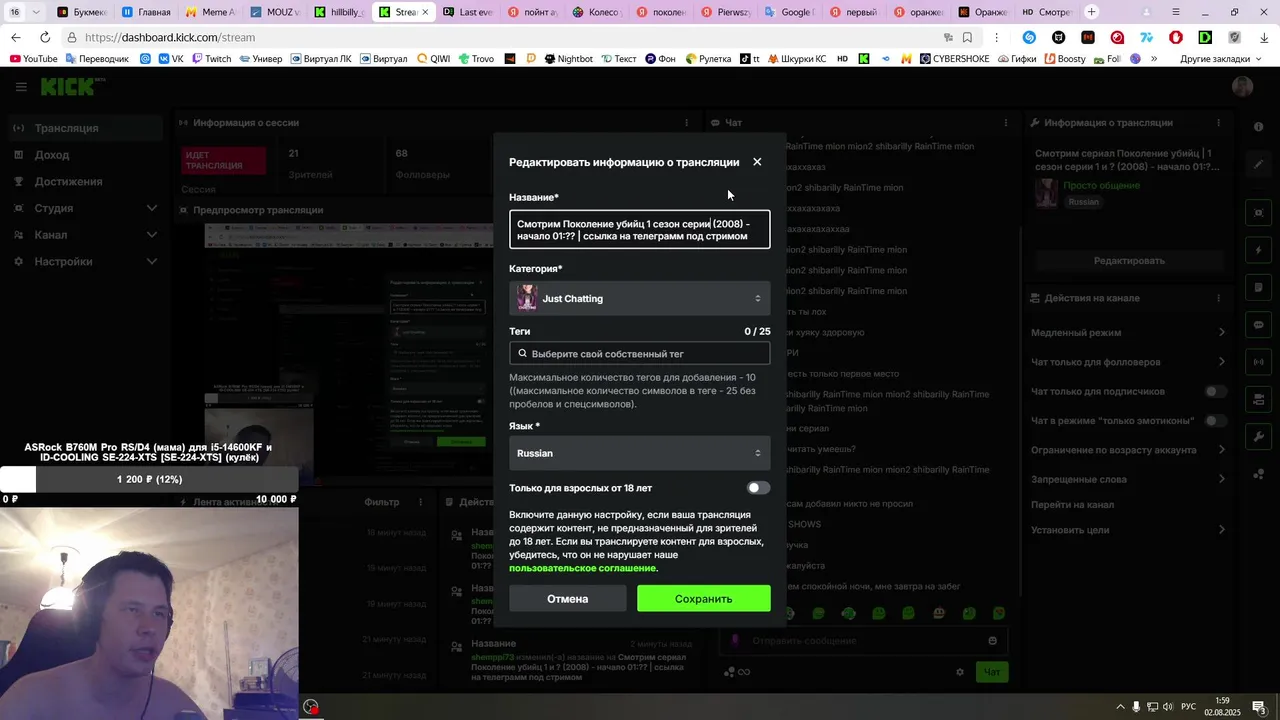
Task: Expand Ограничение по возрасту аккаунта option
Action: (1129, 450)
